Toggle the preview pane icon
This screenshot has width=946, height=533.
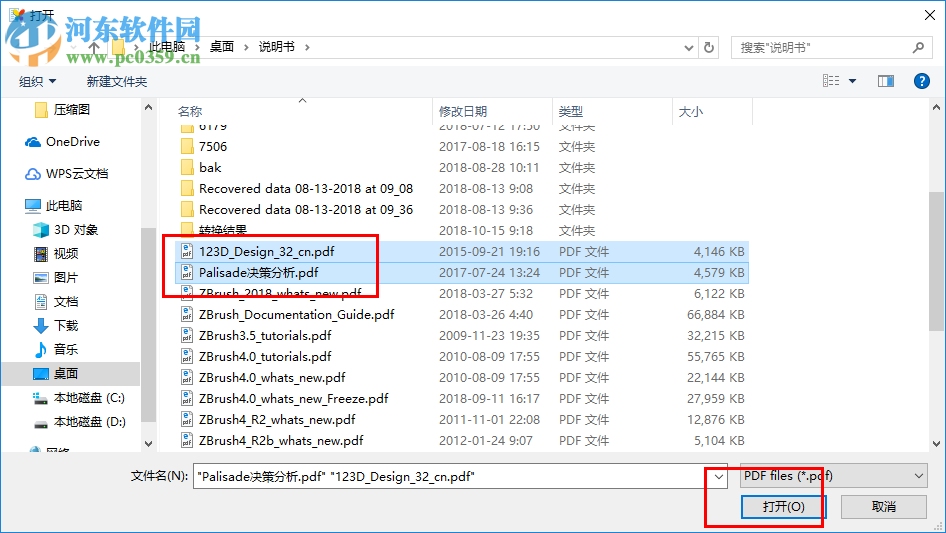click(886, 81)
